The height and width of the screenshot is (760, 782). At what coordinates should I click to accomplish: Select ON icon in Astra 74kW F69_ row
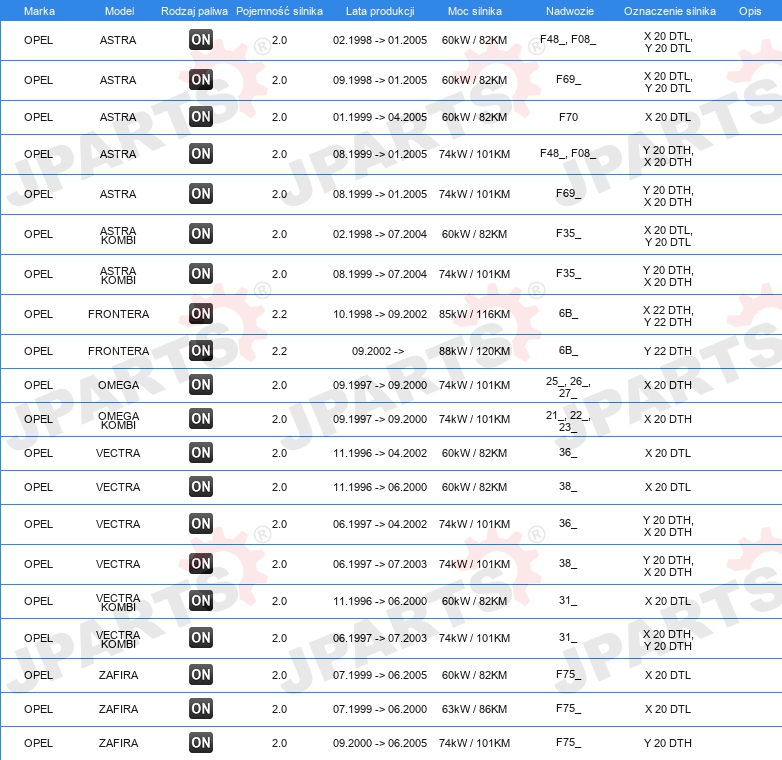(201, 193)
